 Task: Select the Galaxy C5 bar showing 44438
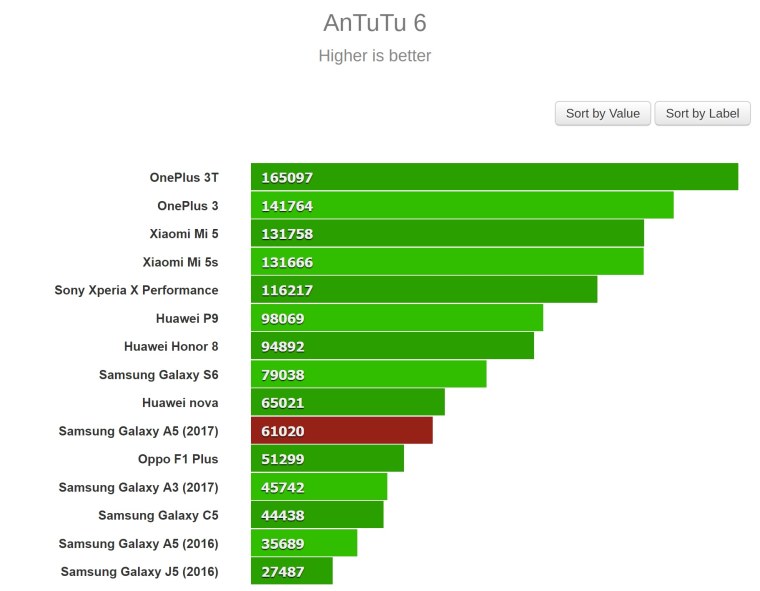[x=317, y=515]
